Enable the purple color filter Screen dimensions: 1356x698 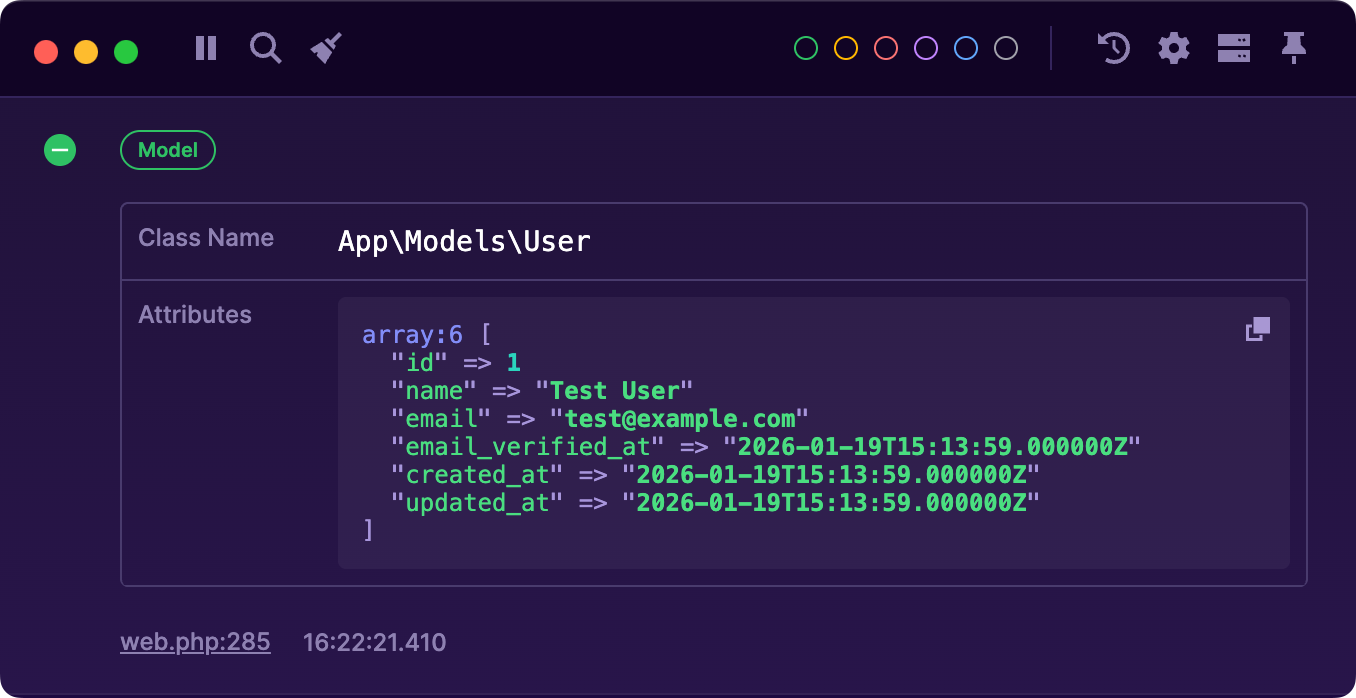tap(925, 47)
